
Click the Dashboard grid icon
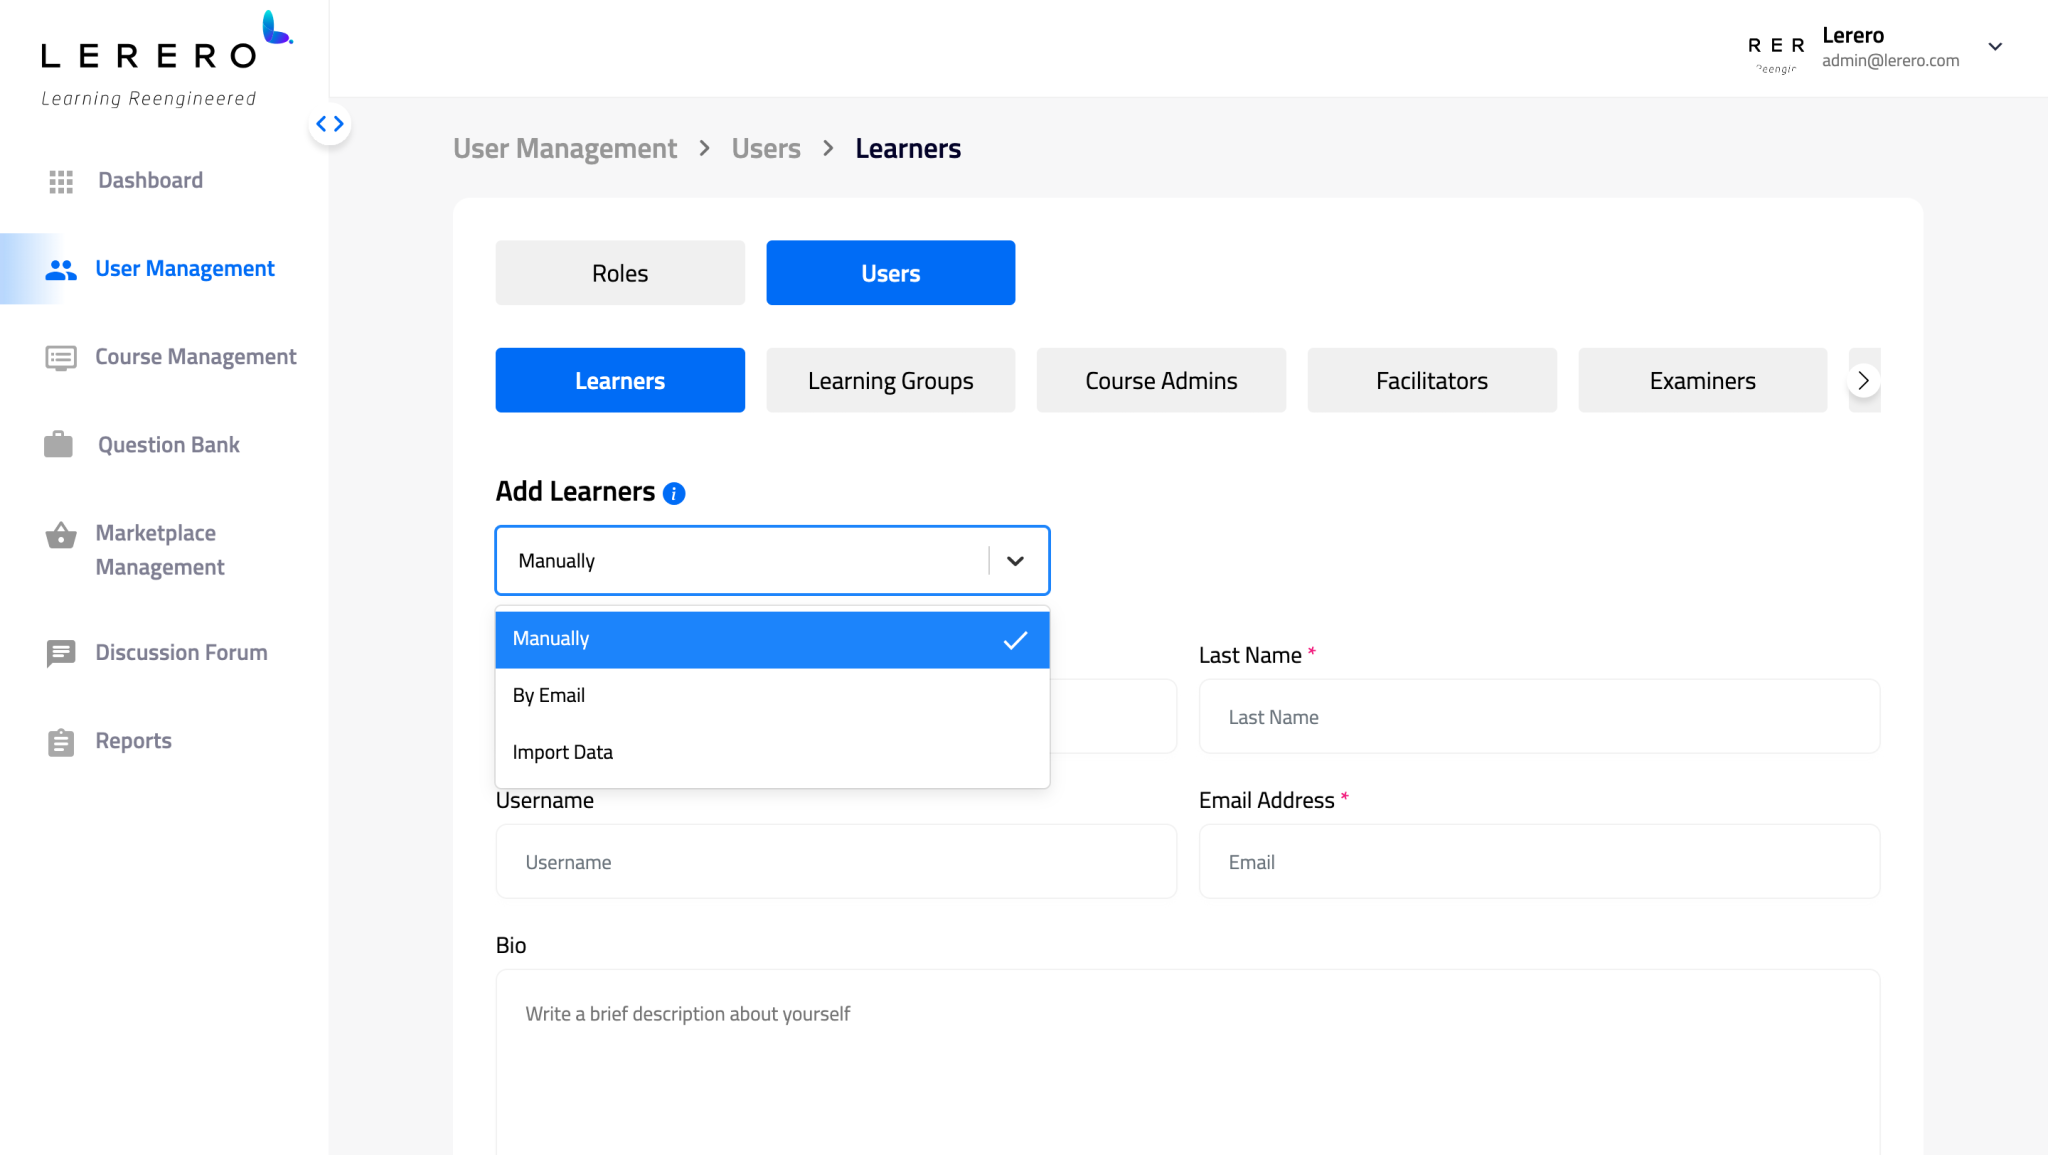[61, 181]
